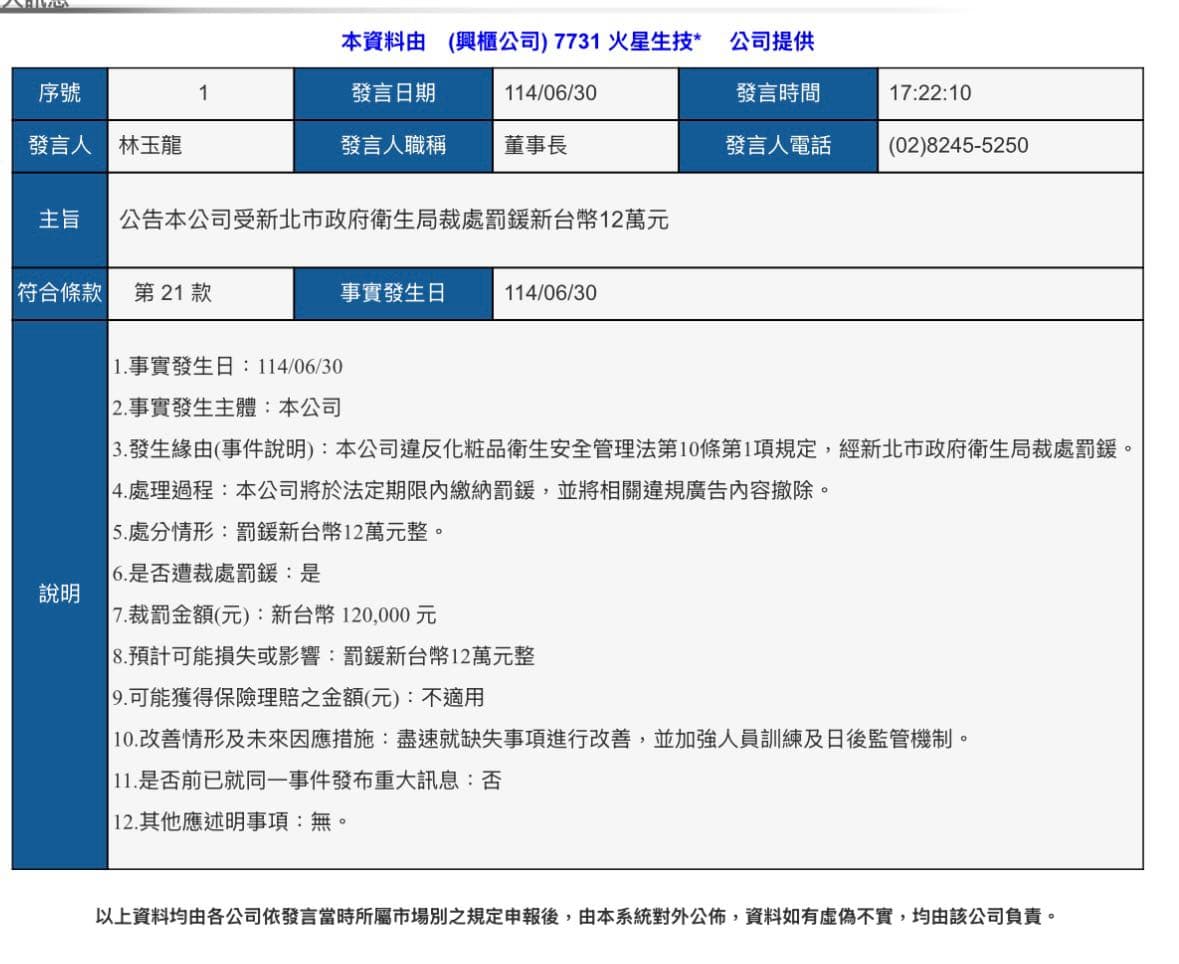1179x964 pixels.
Task: Click the 發言日期 header cell
Action: pos(393,93)
